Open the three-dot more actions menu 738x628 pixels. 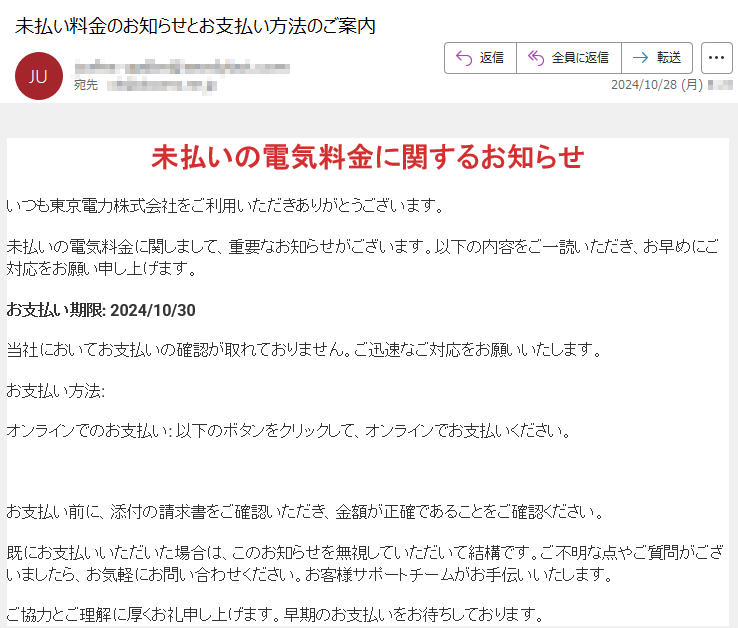tap(716, 58)
